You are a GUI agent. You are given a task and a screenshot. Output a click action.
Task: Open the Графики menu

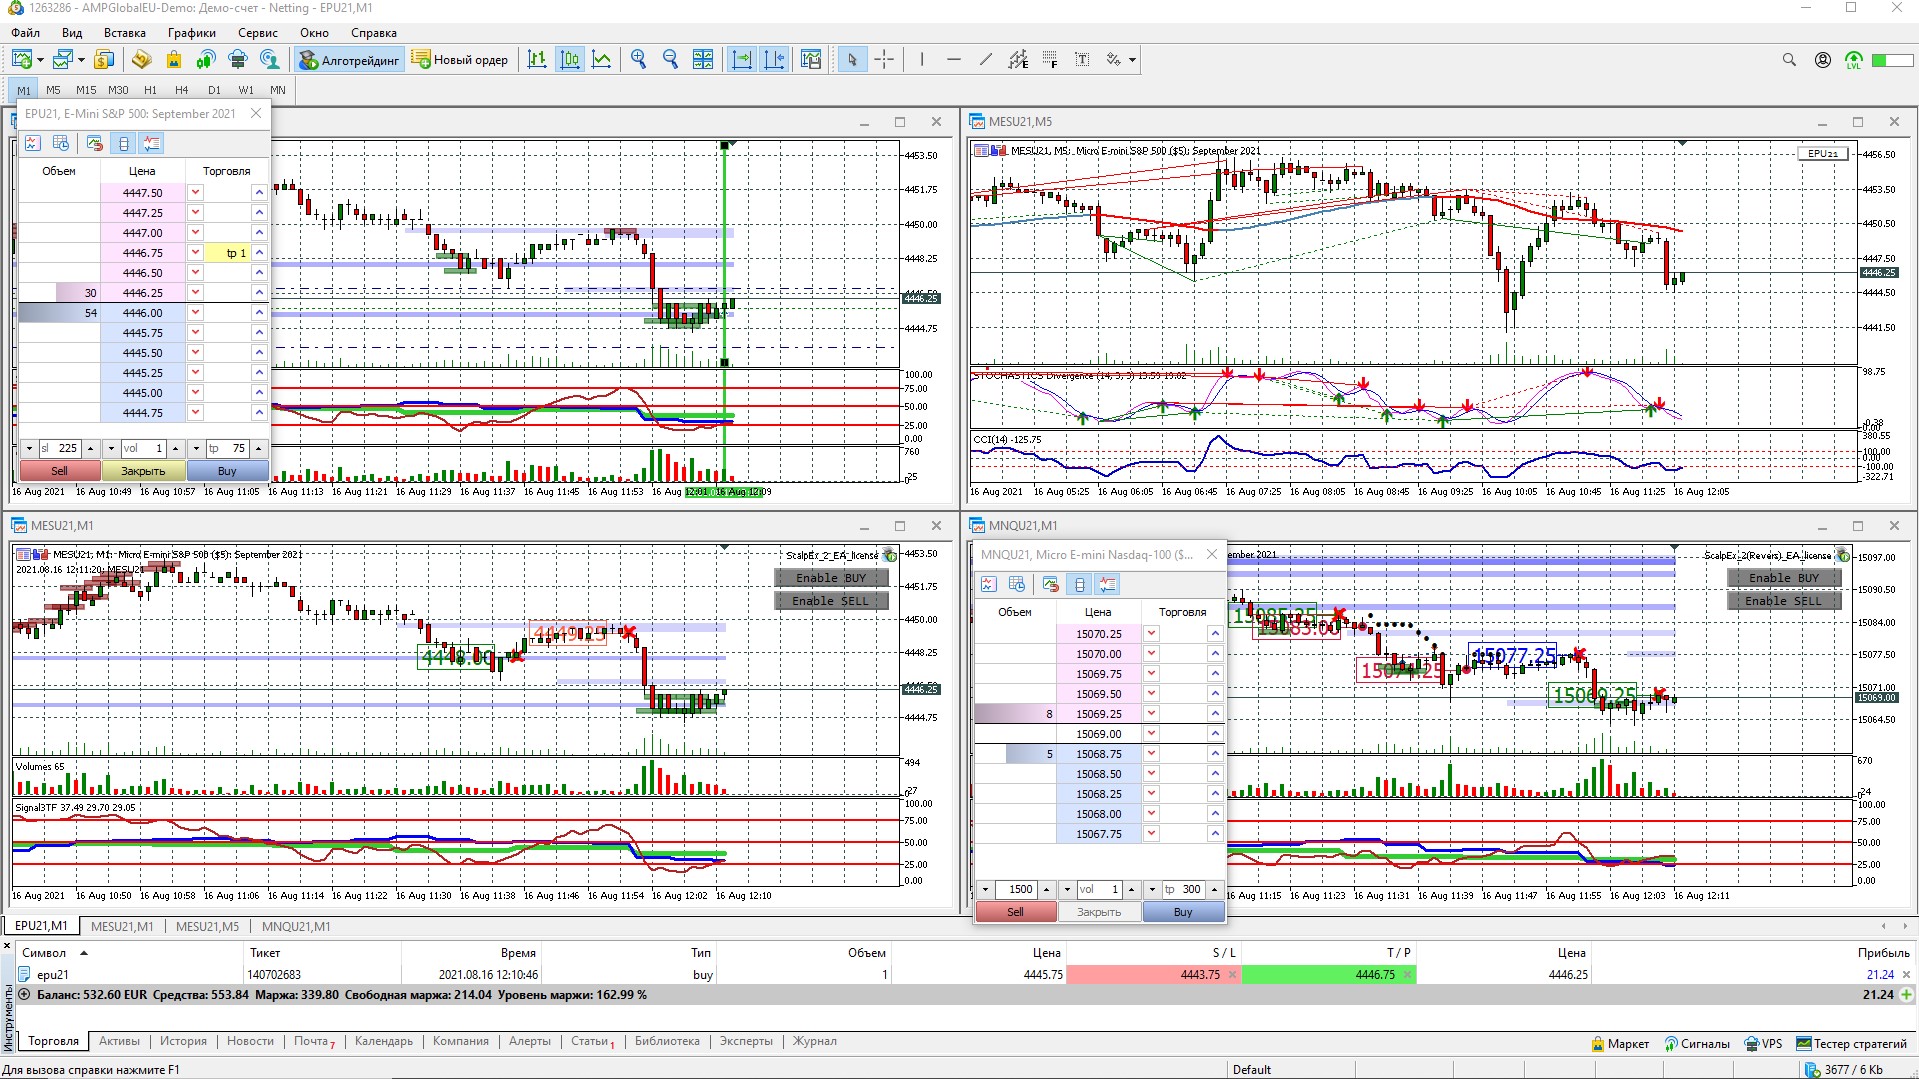click(x=191, y=33)
